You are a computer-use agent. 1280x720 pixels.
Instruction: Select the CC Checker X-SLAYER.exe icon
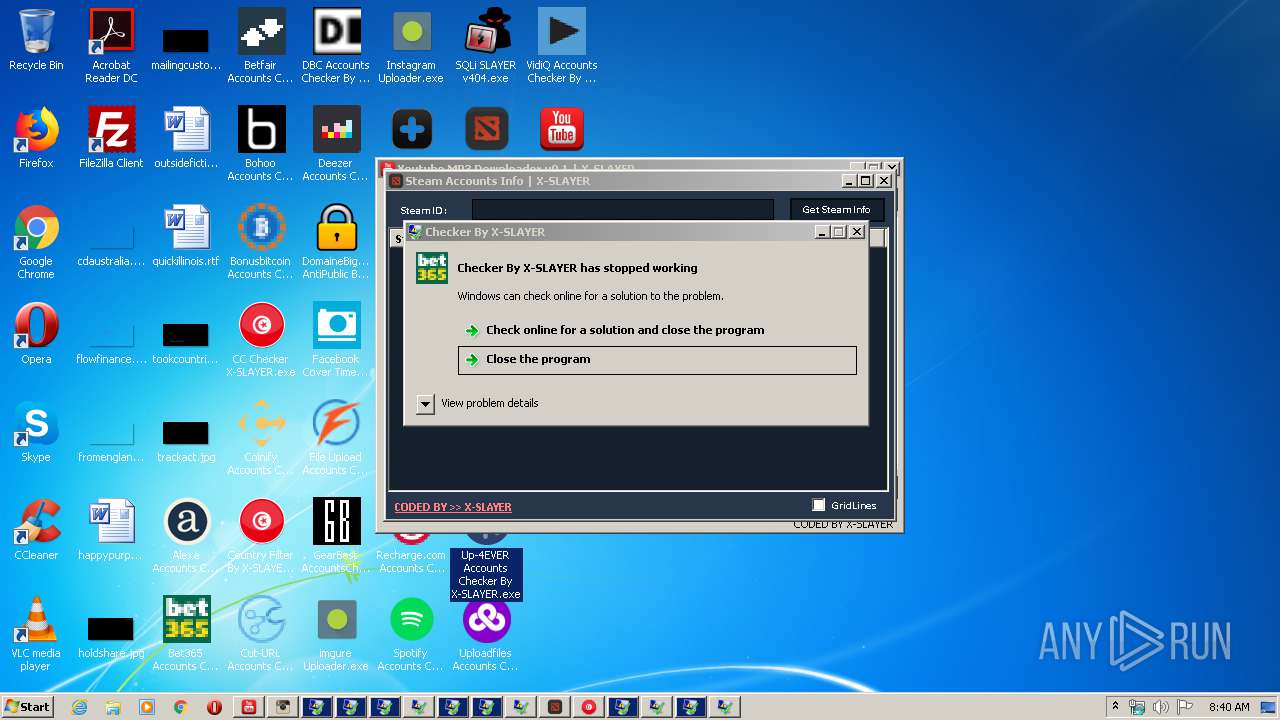[x=260, y=340]
